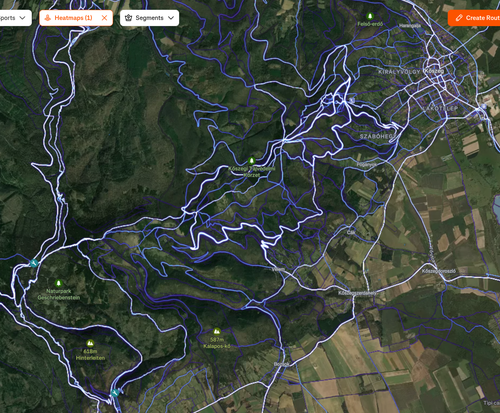Screen dimensions: 500x413
Task: Select the Felső-erdő green tree marker
Action: [370, 16]
